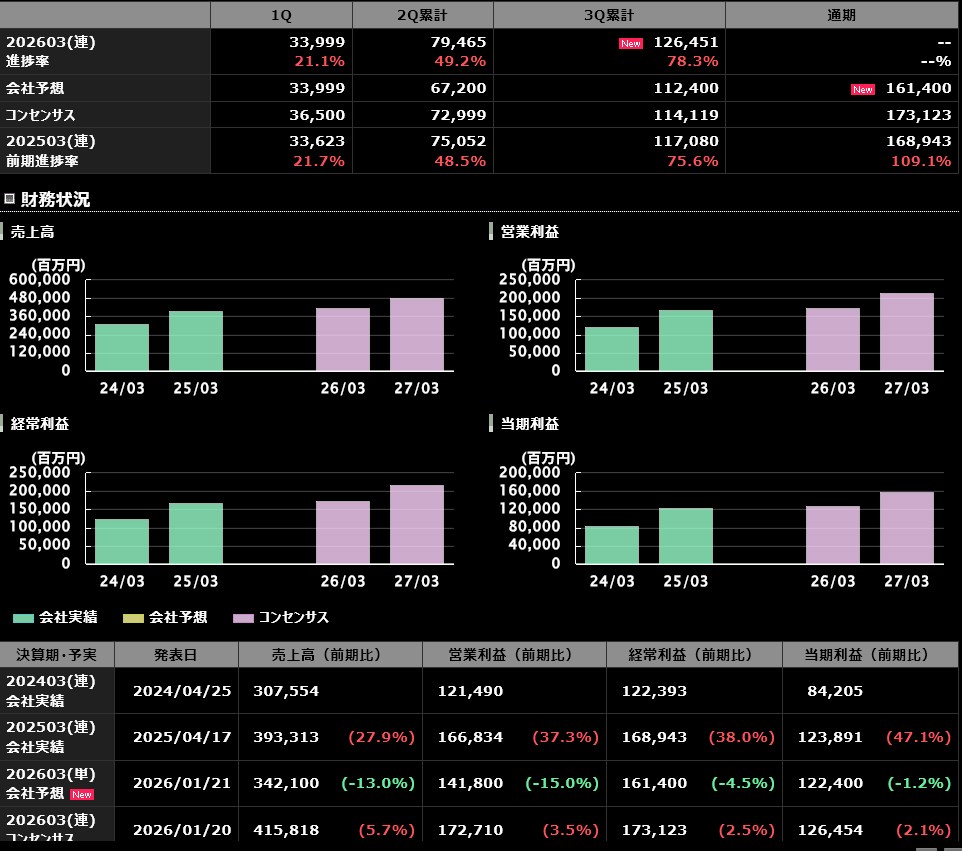Click the 27/03 bar in 営業利益 chart
Image resolution: width=962 pixels, height=851 pixels.
[907, 332]
